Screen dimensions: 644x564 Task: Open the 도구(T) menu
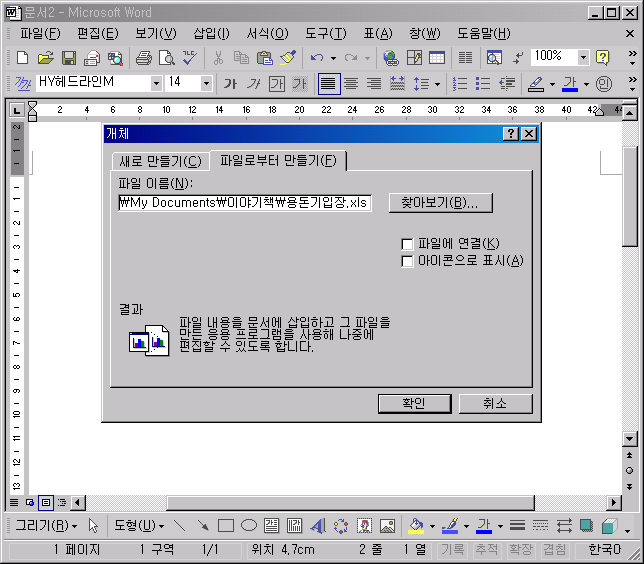click(326, 33)
